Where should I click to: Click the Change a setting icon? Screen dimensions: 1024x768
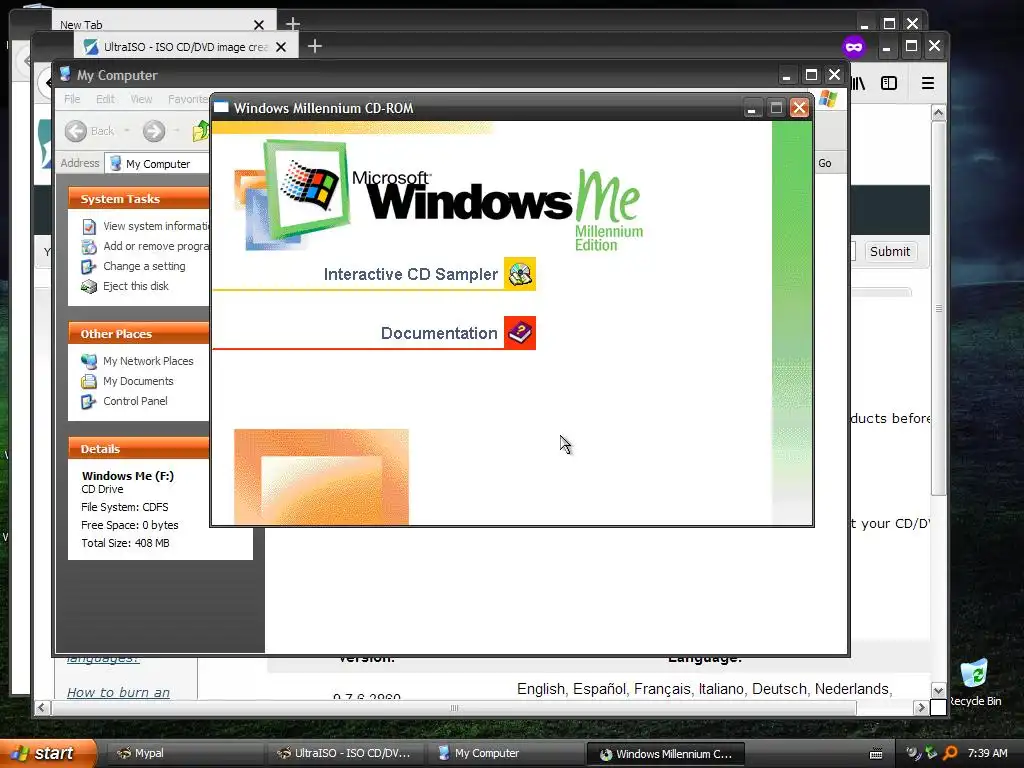coord(89,266)
